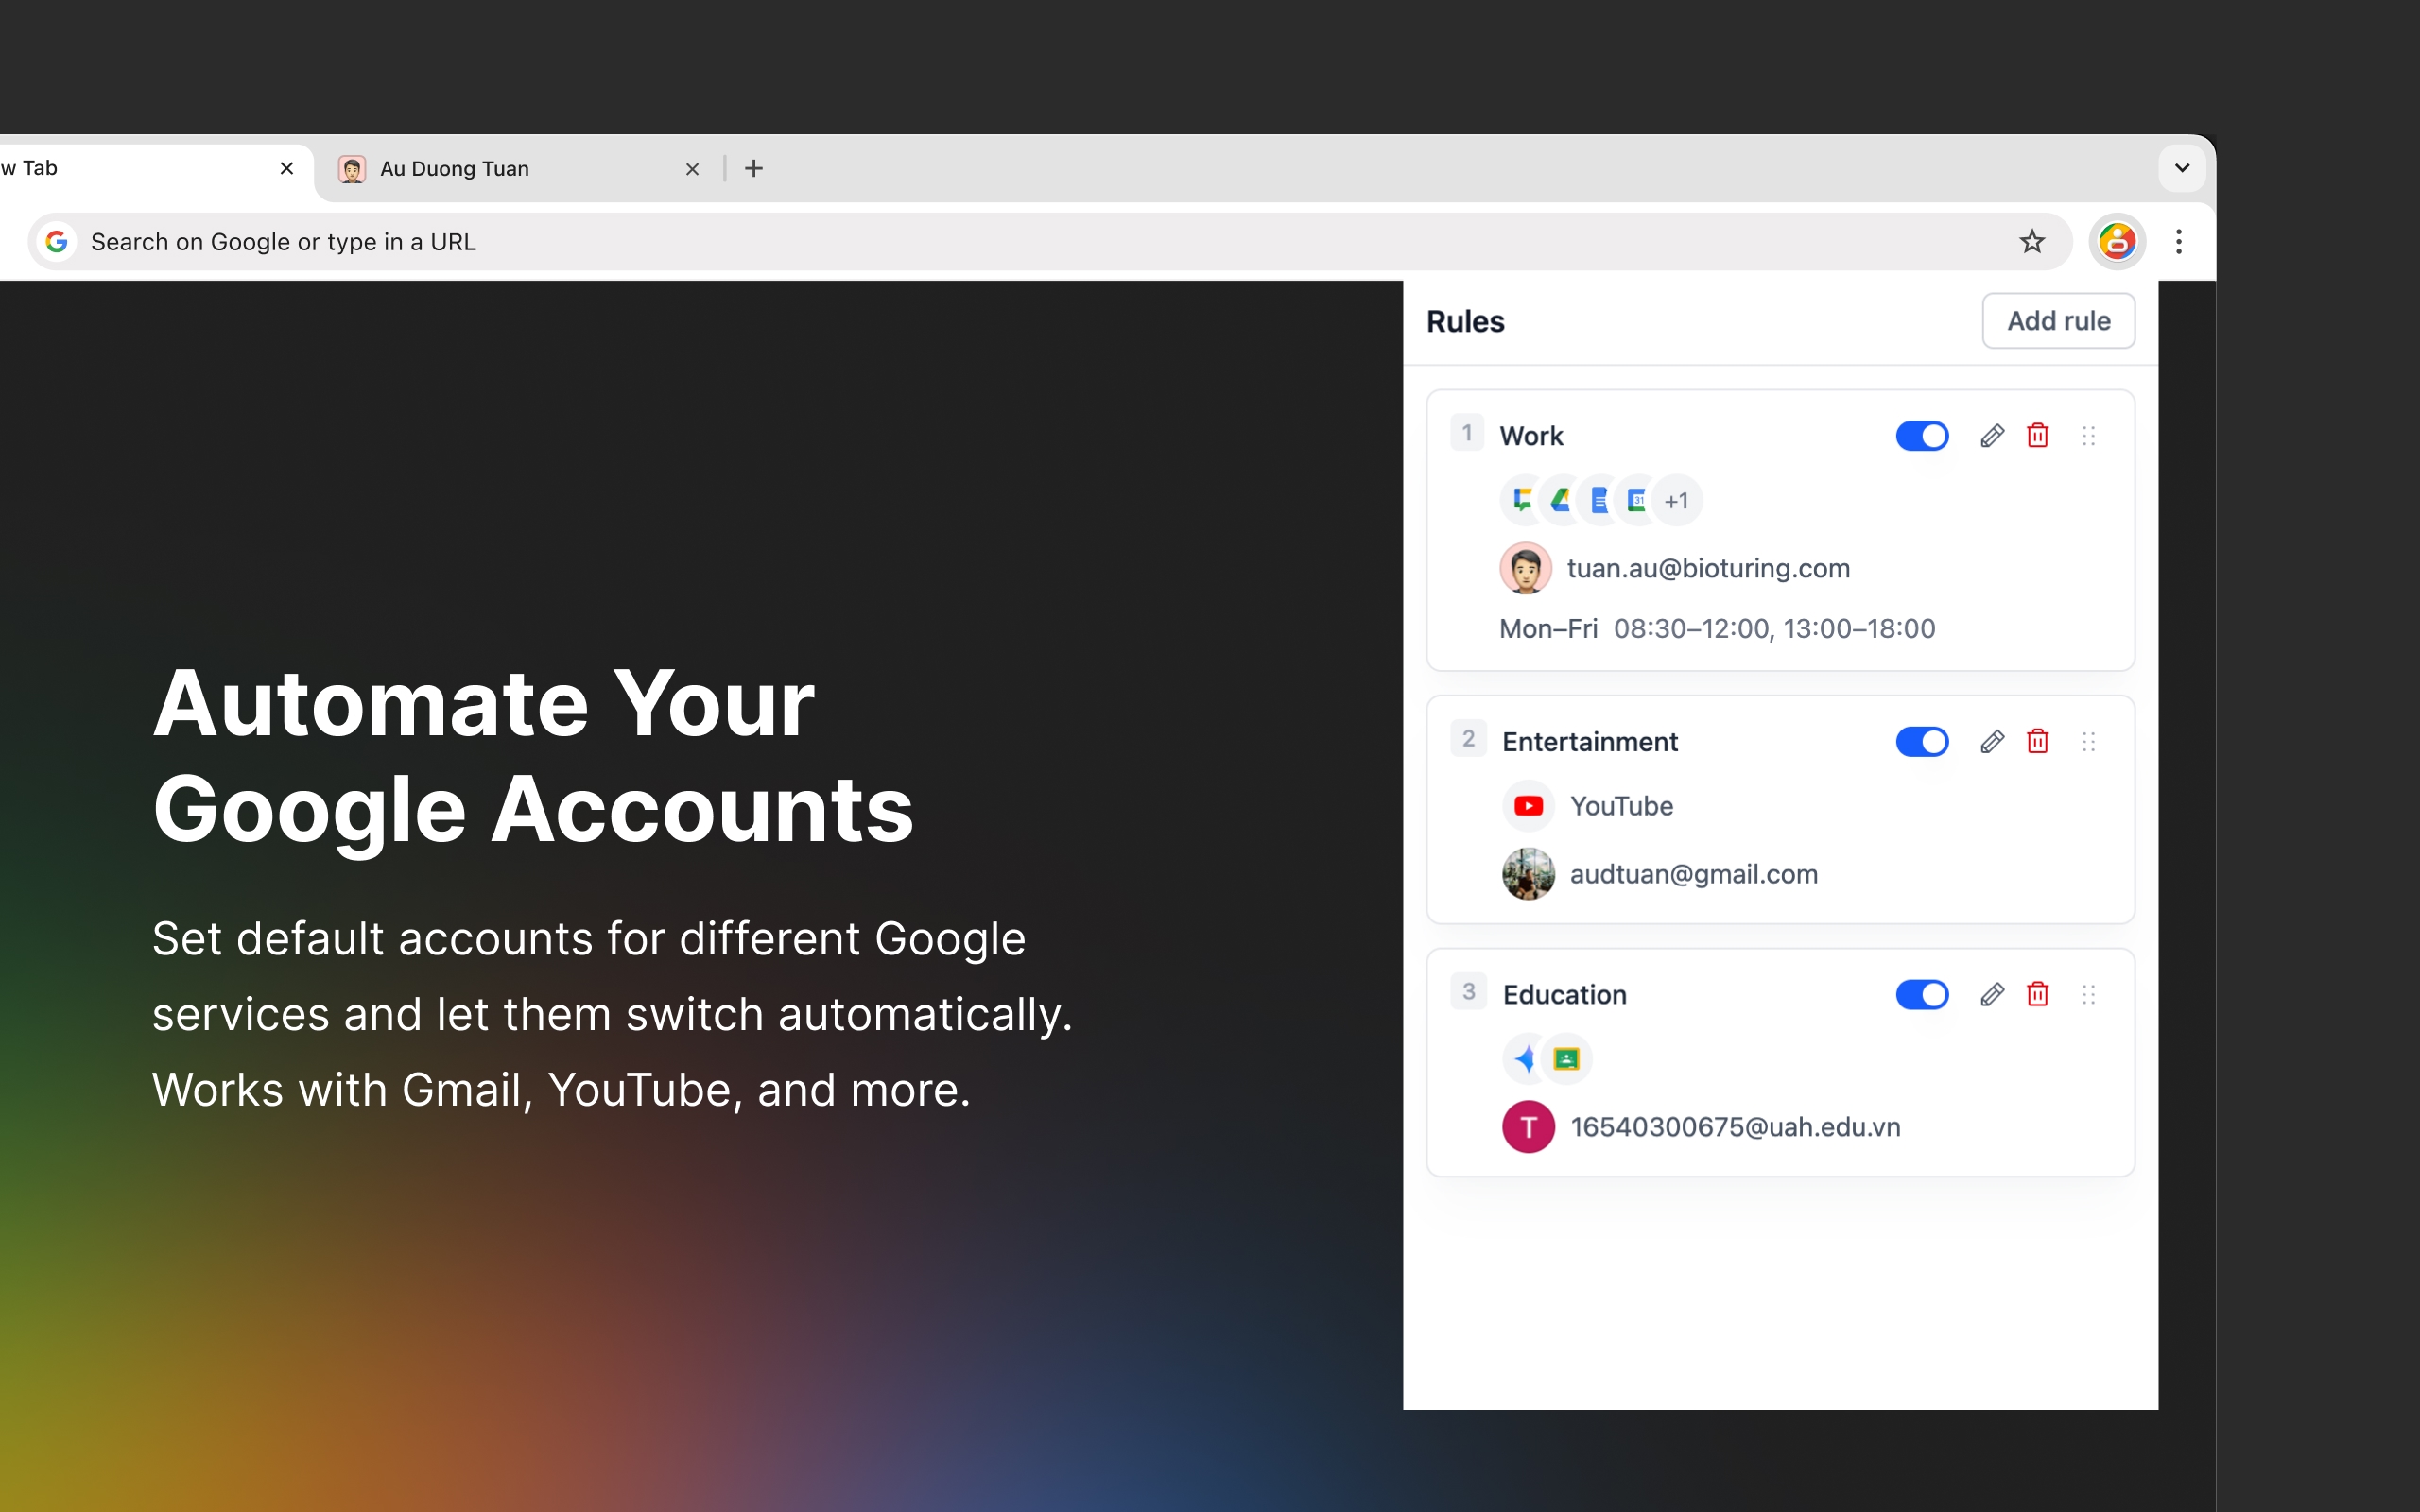Image resolution: width=2420 pixels, height=1512 pixels.
Task: Click the account switcher extension icon
Action: (2116, 242)
